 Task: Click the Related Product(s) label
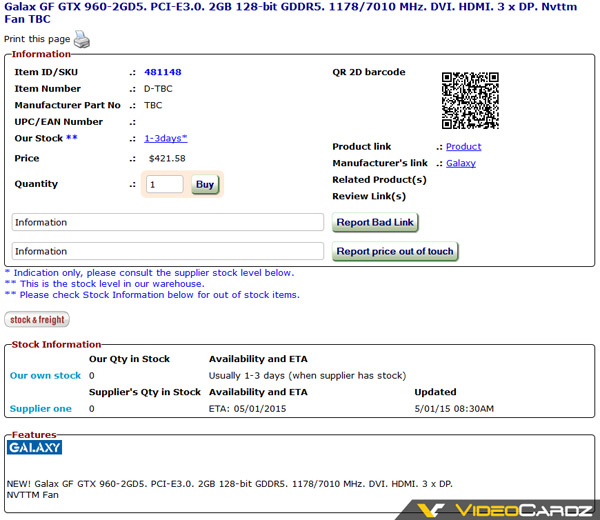(x=379, y=180)
